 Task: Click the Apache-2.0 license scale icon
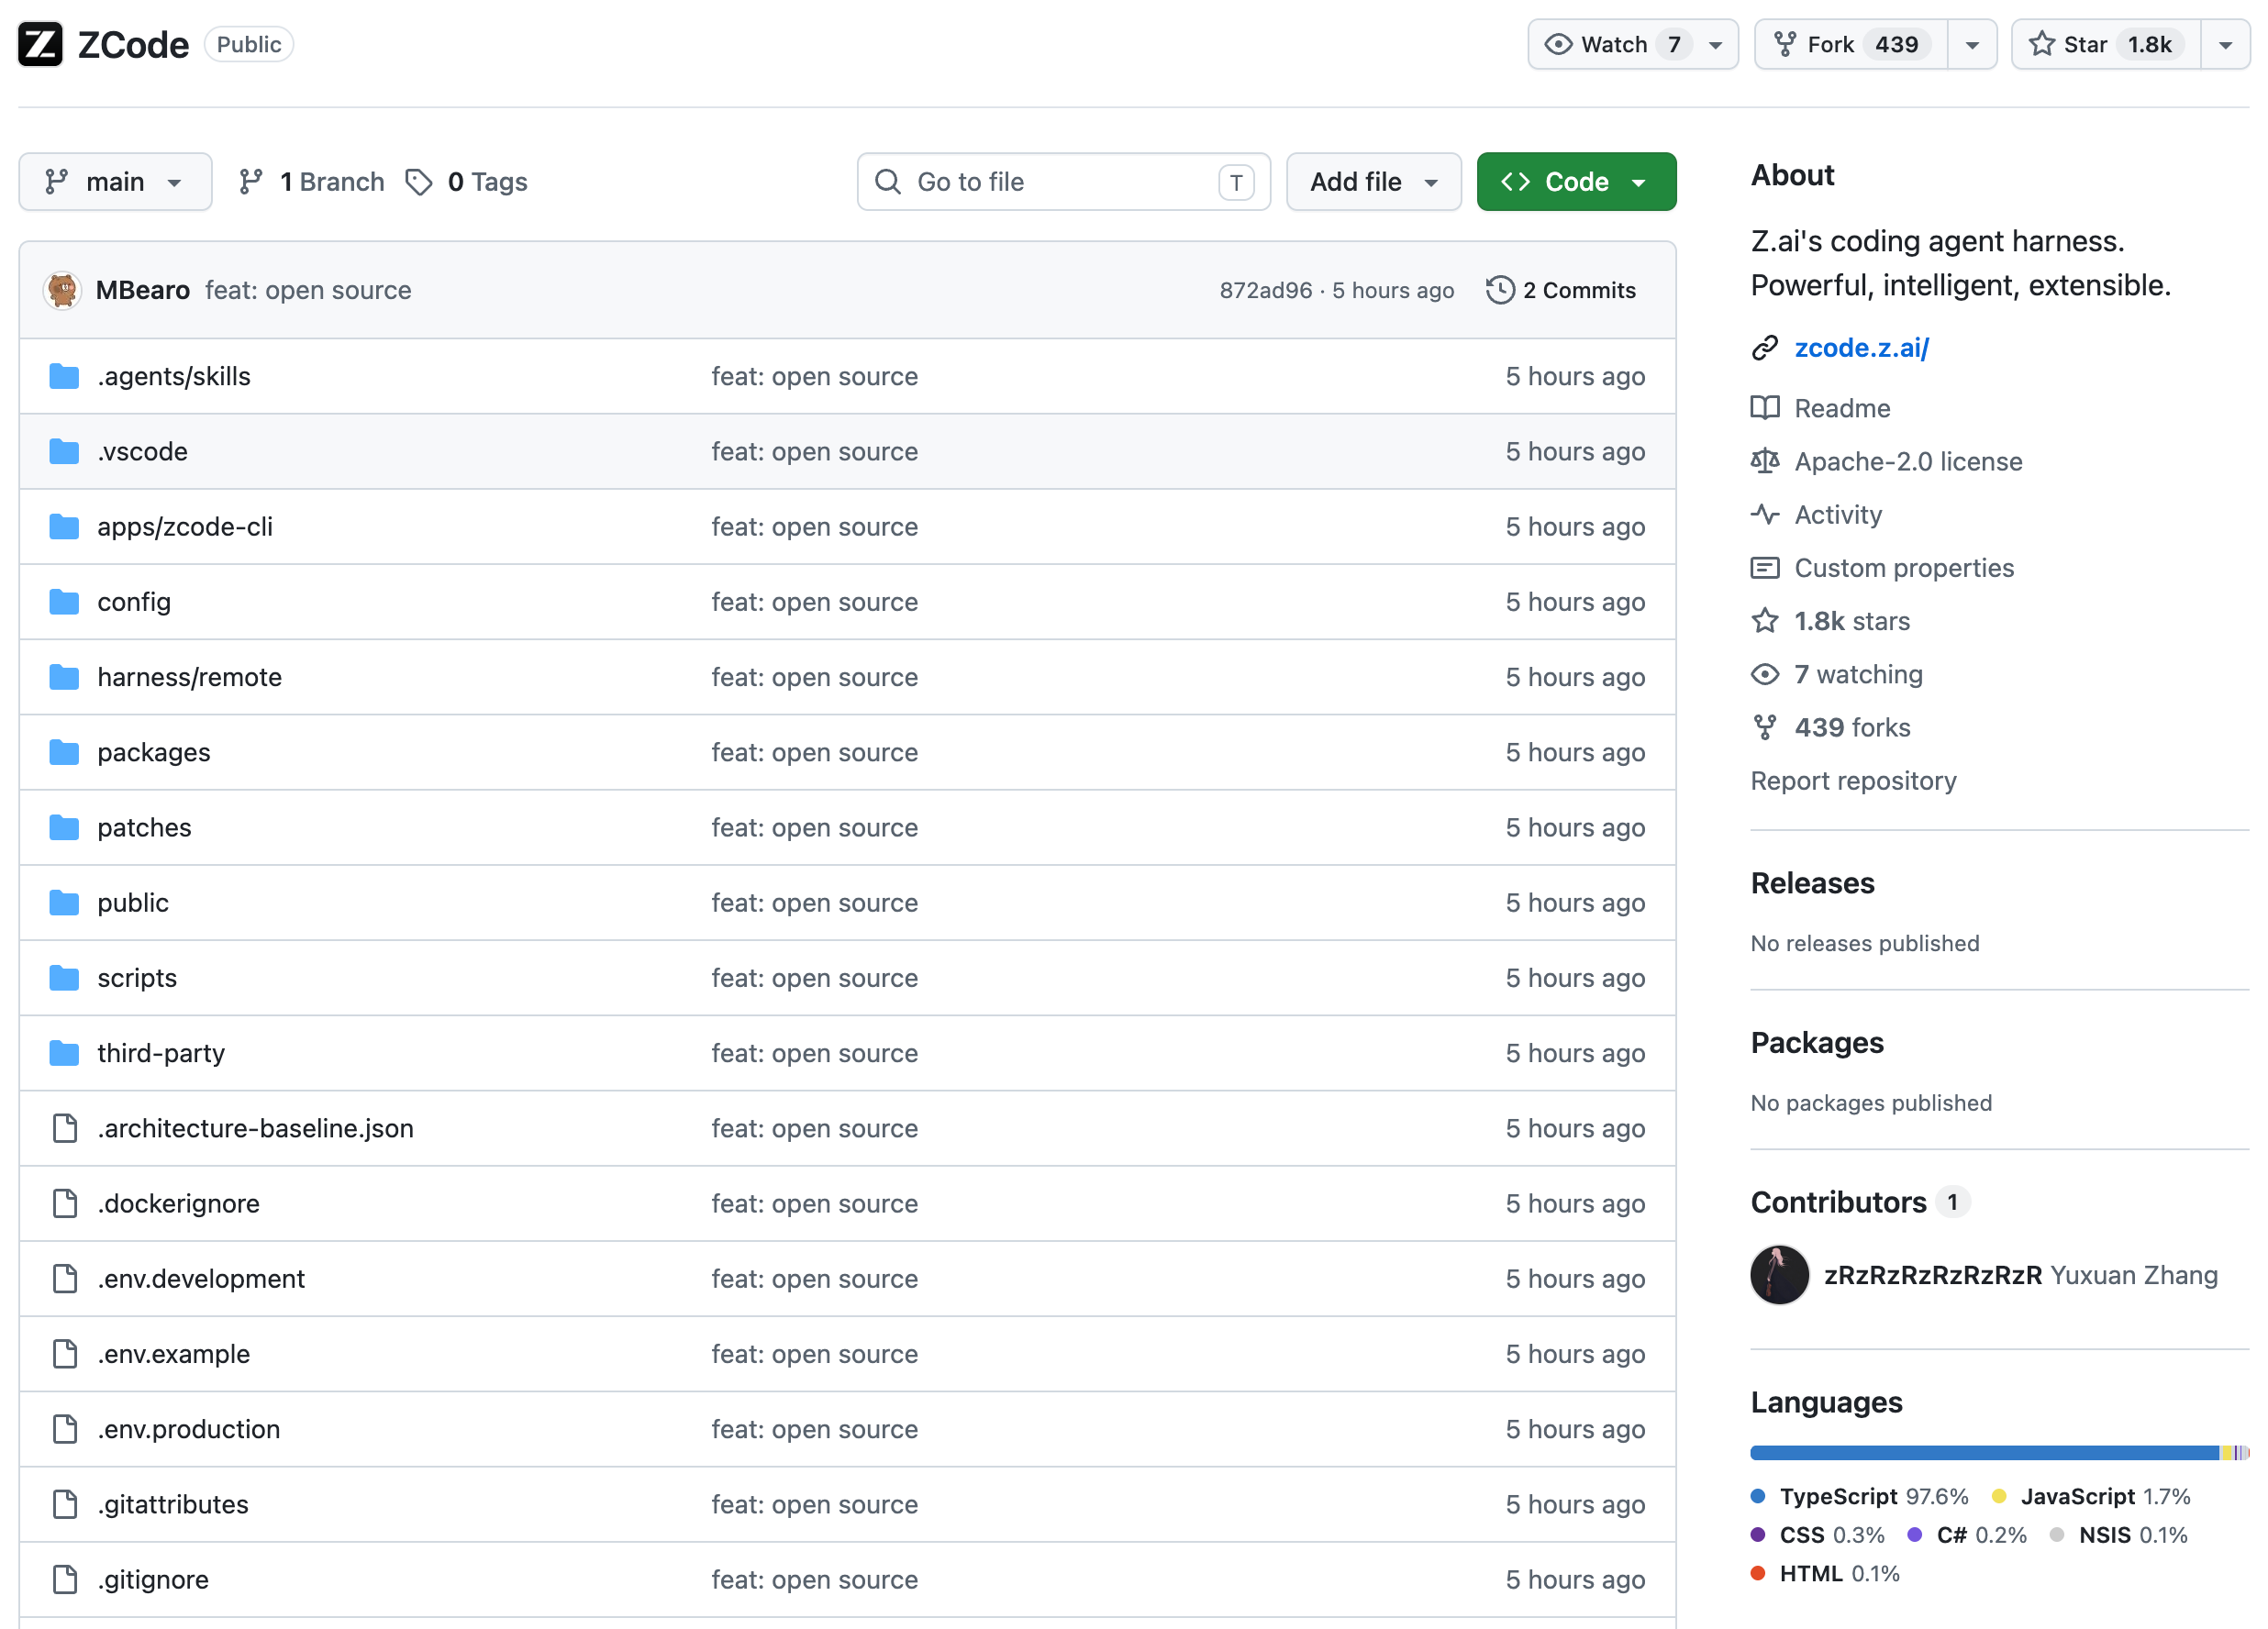tap(1765, 461)
